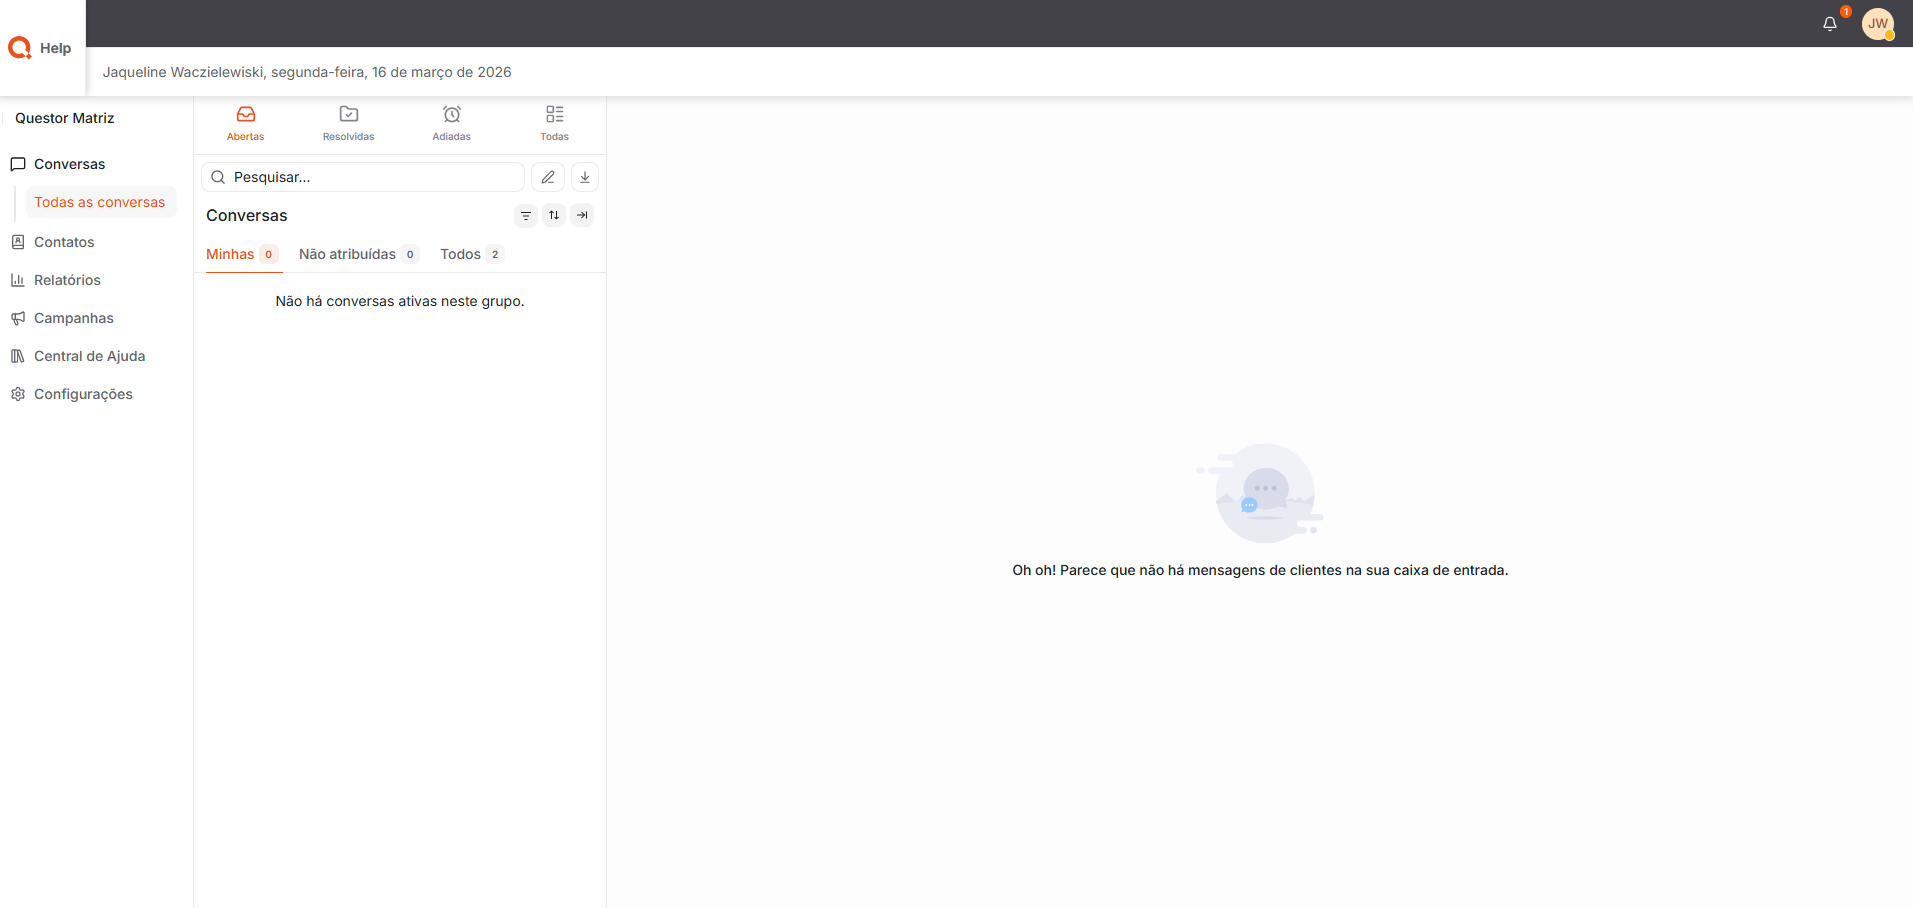Image resolution: width=1913 pixels, height=908 pixels.
Task: Open the Adiadas snoozed conversations
Action: point(451,123)
